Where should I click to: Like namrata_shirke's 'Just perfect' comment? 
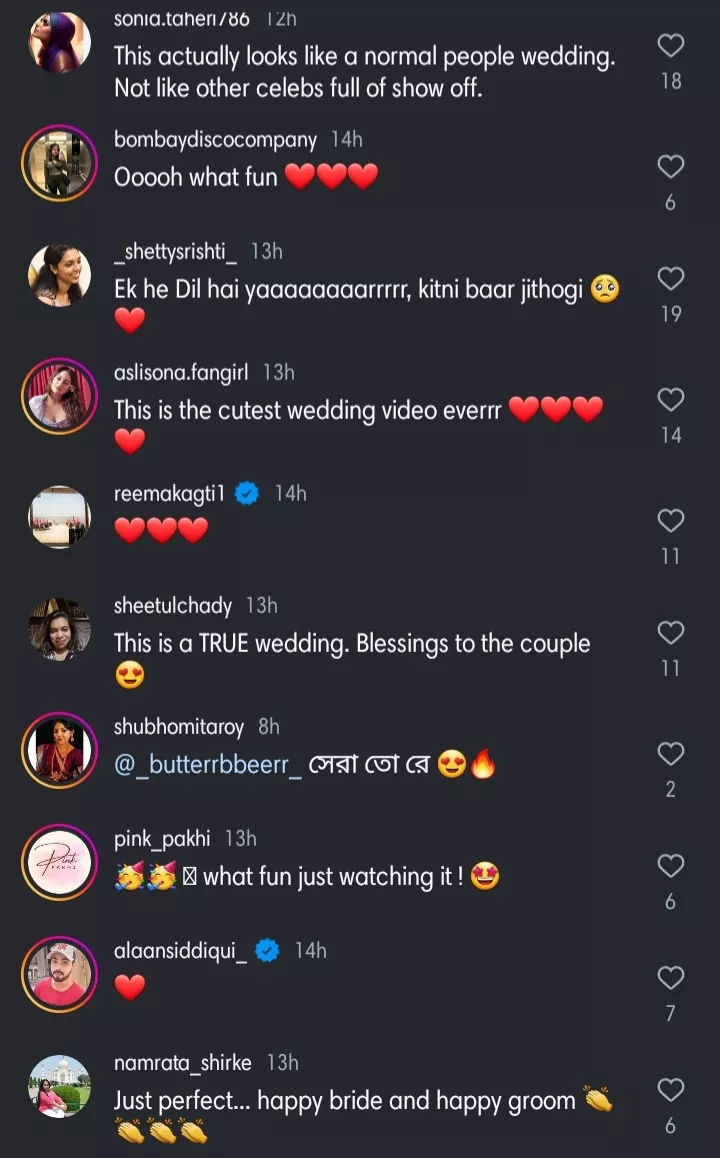pos(671,1090)
